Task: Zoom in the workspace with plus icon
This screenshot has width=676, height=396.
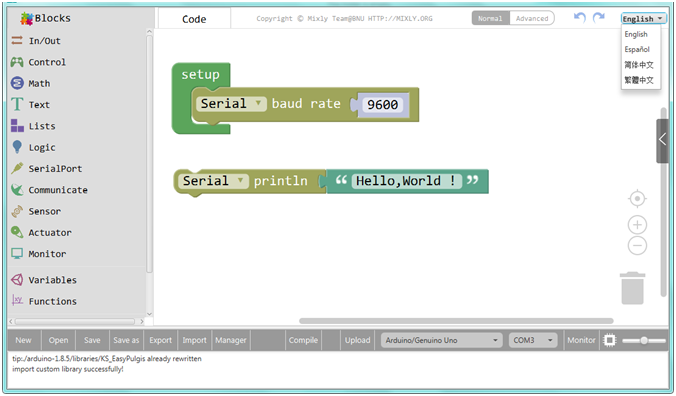Action: 637,225
